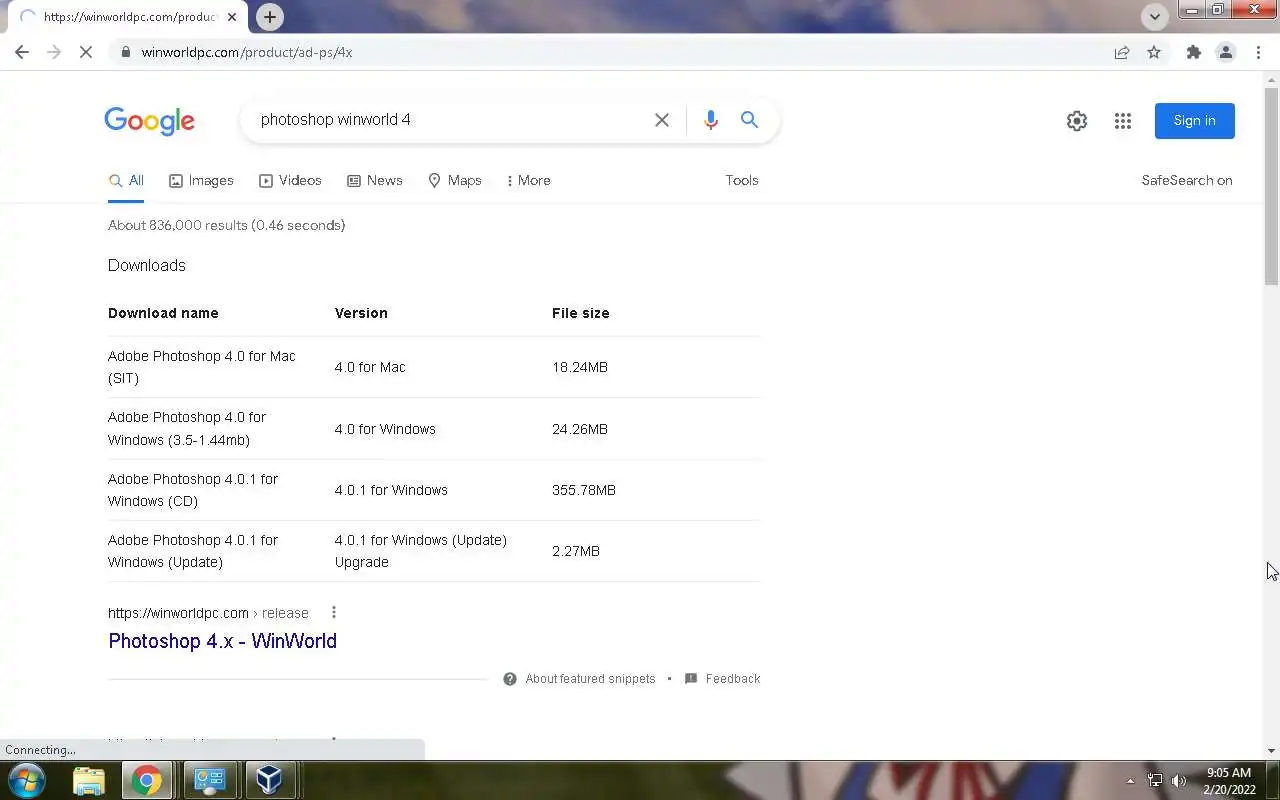The image size is (1280, 800).
Task: Click the results count text
Action: pyautogui.click(x=226, y=226)
